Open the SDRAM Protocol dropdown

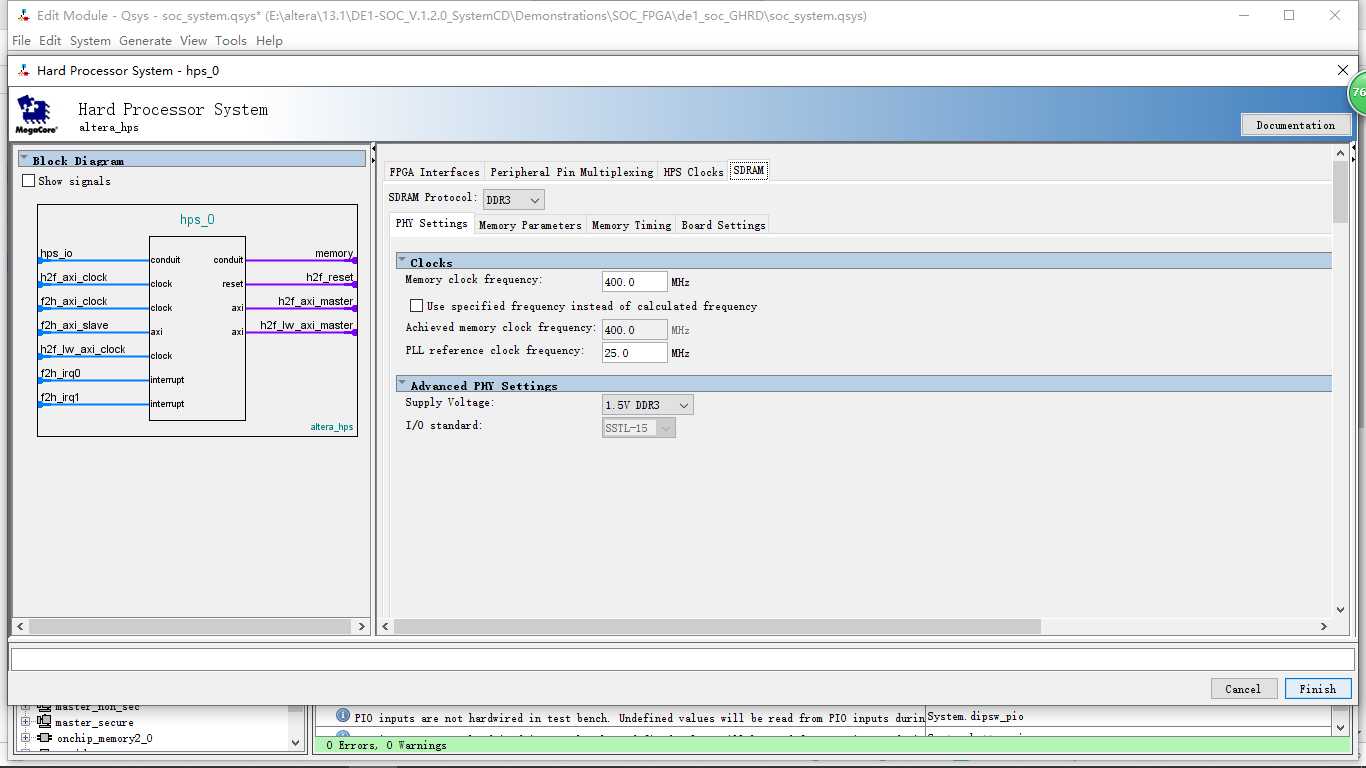(x=514, y=200)
